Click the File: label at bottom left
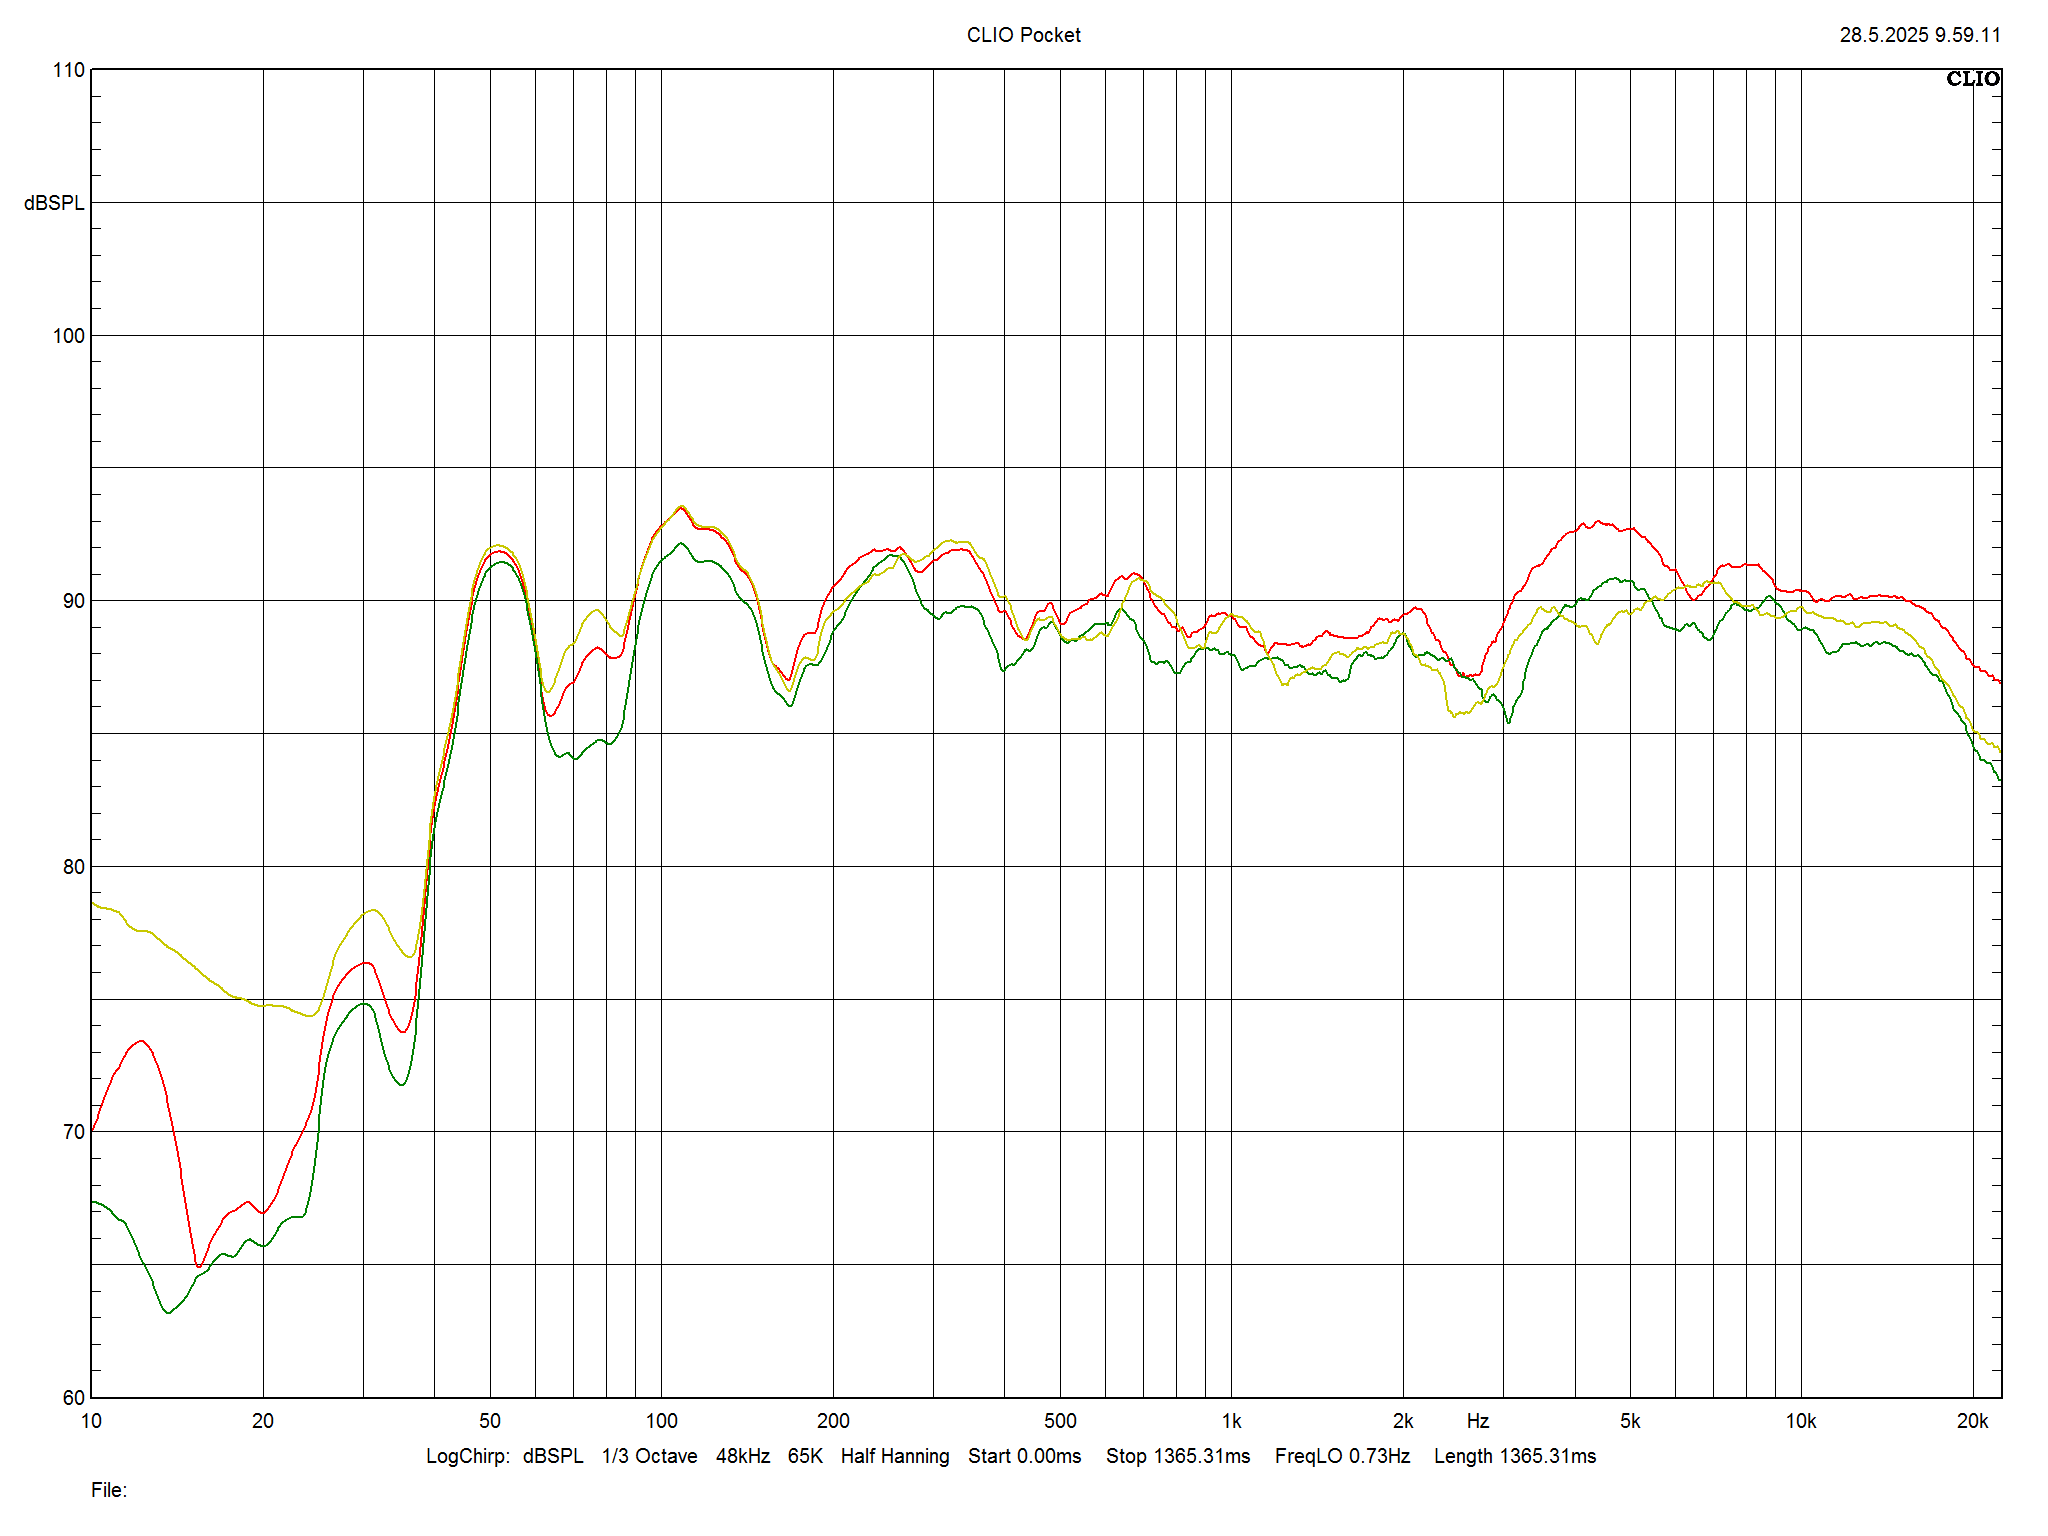Screen dimensions: 2048x1536 [x=109, y=1490]
